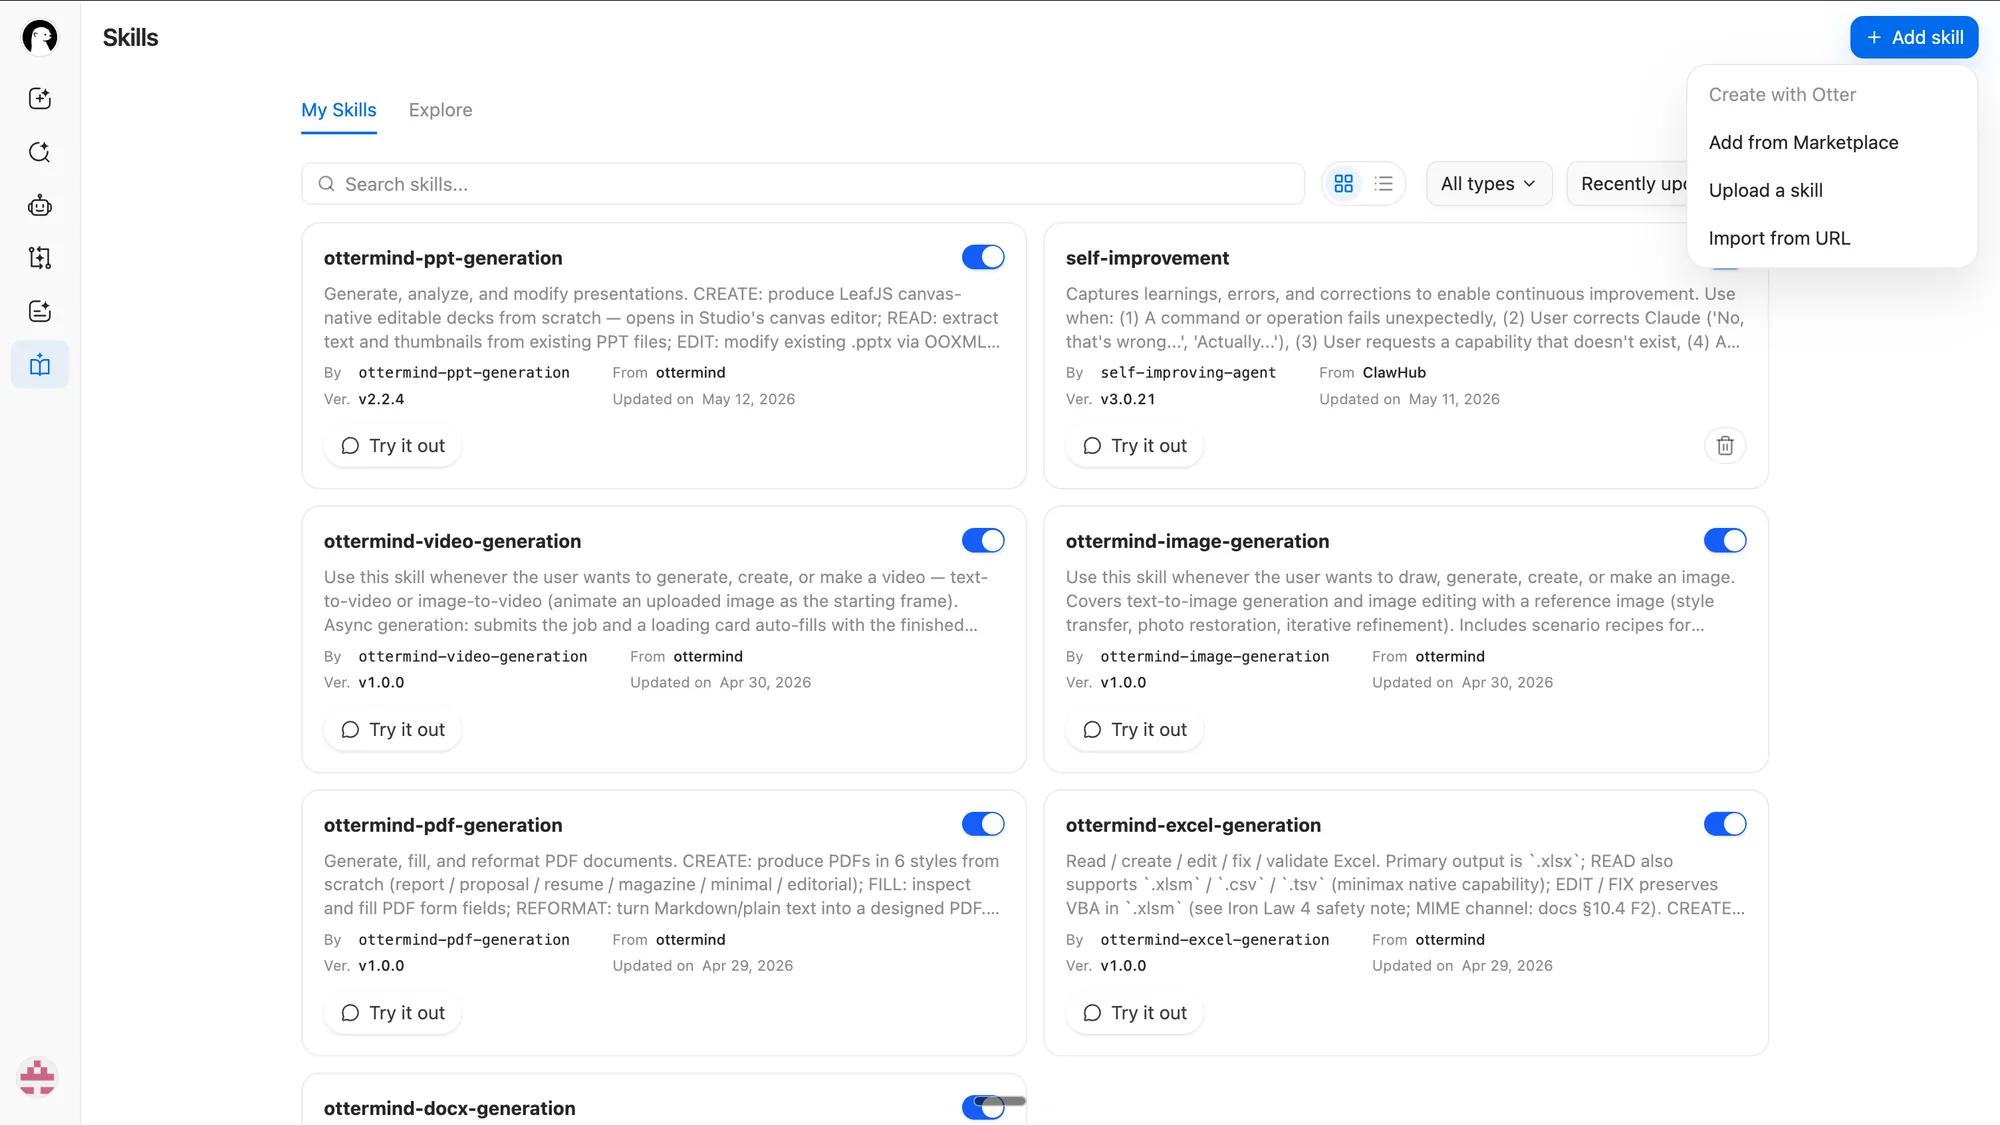Try it out for ottermind-pdf-generation
The width and height of the screenshot is (2000, 1125).
(393, 1013)
